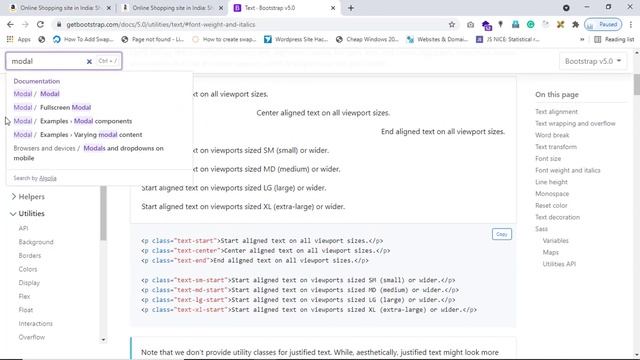
Task: Open the Extensions puzzle icon
Action: click(x=575, y=24)
